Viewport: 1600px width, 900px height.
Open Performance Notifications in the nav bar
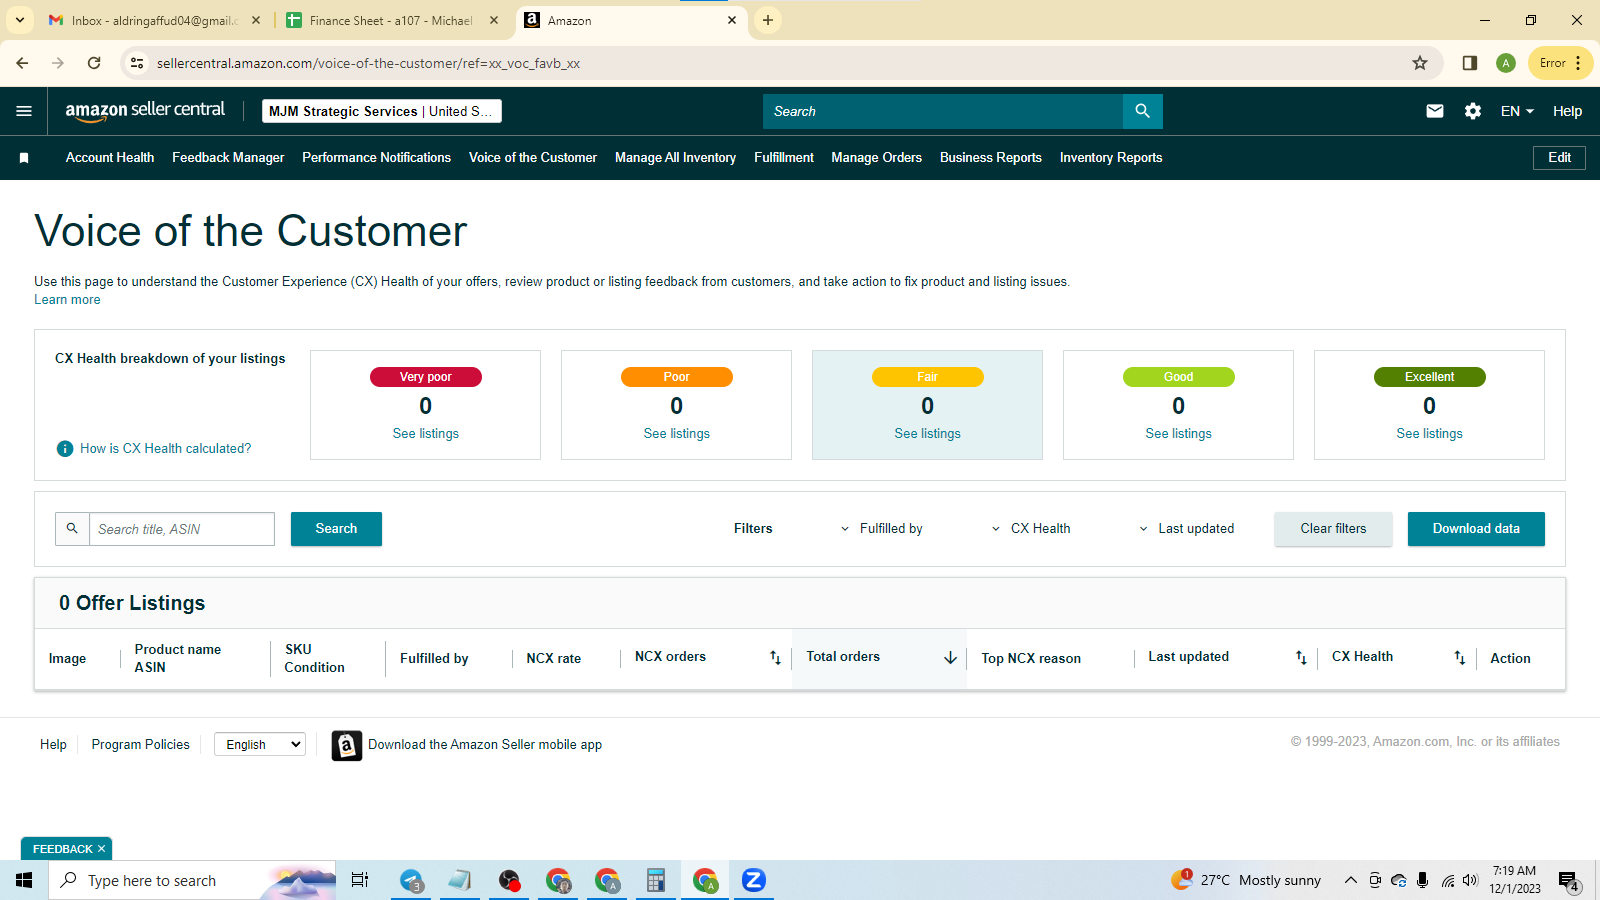377,158
